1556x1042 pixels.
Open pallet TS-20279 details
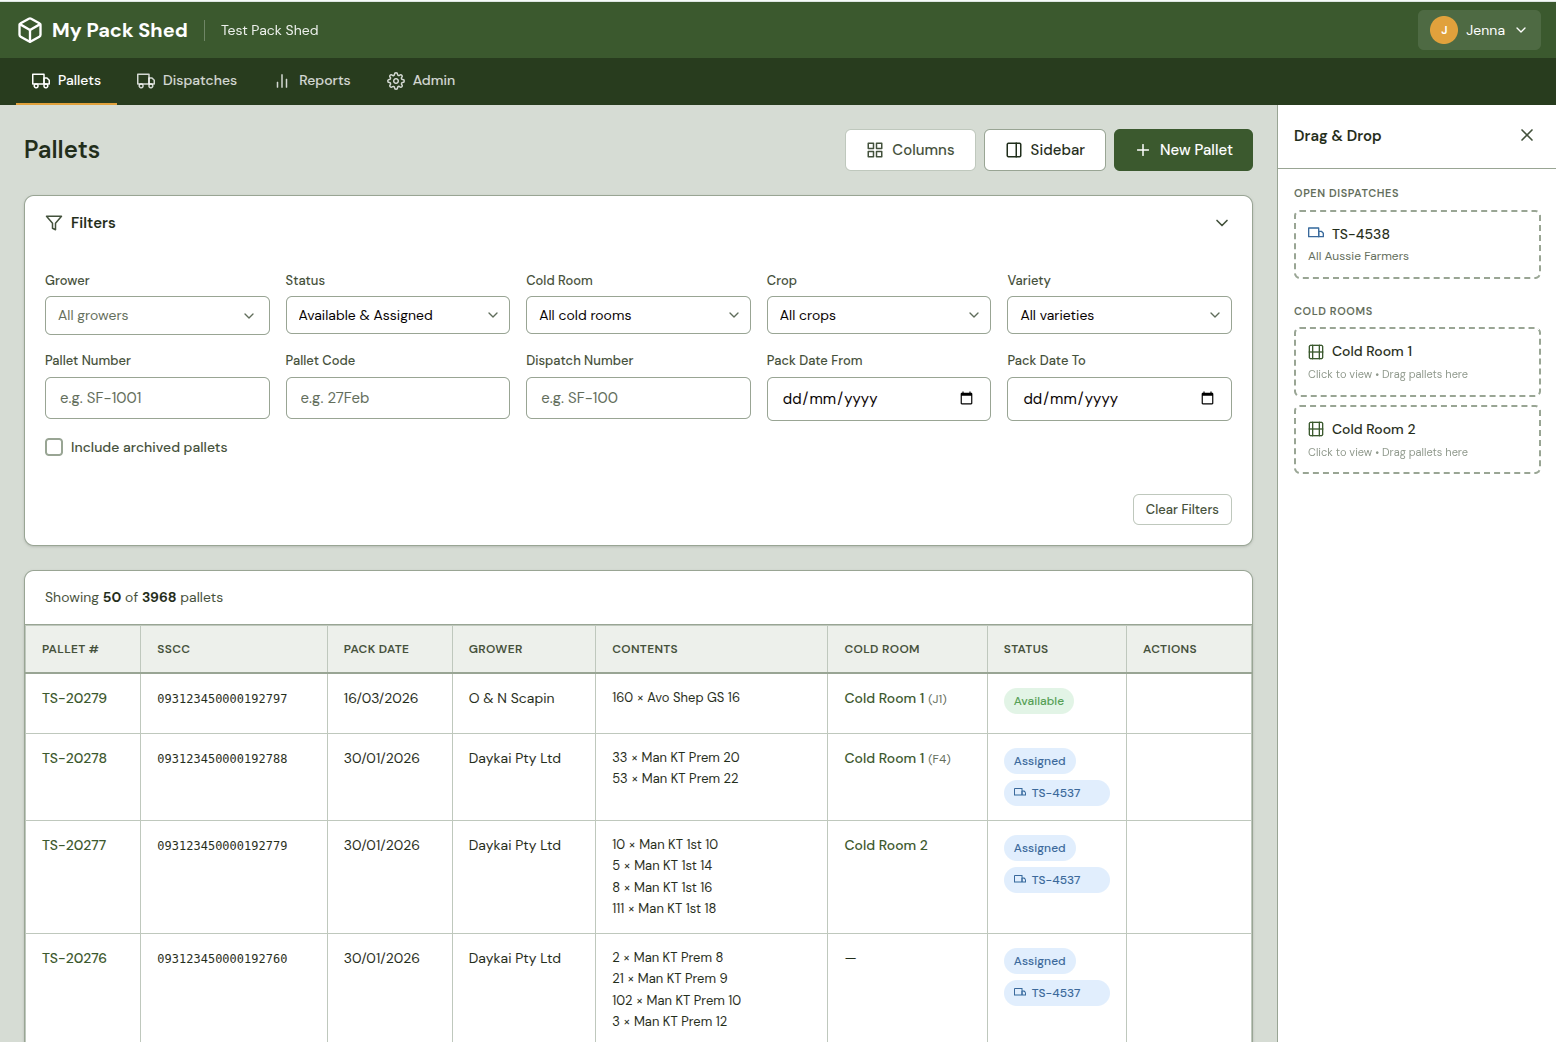pos(74,698)
